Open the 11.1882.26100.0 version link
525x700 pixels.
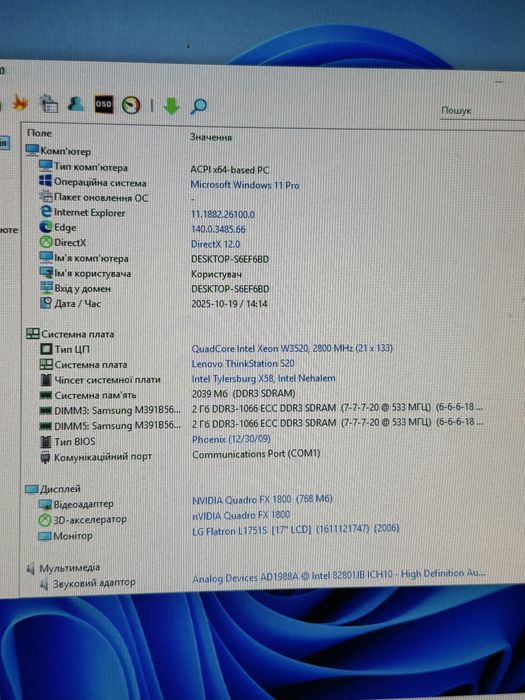coord(223,214)
